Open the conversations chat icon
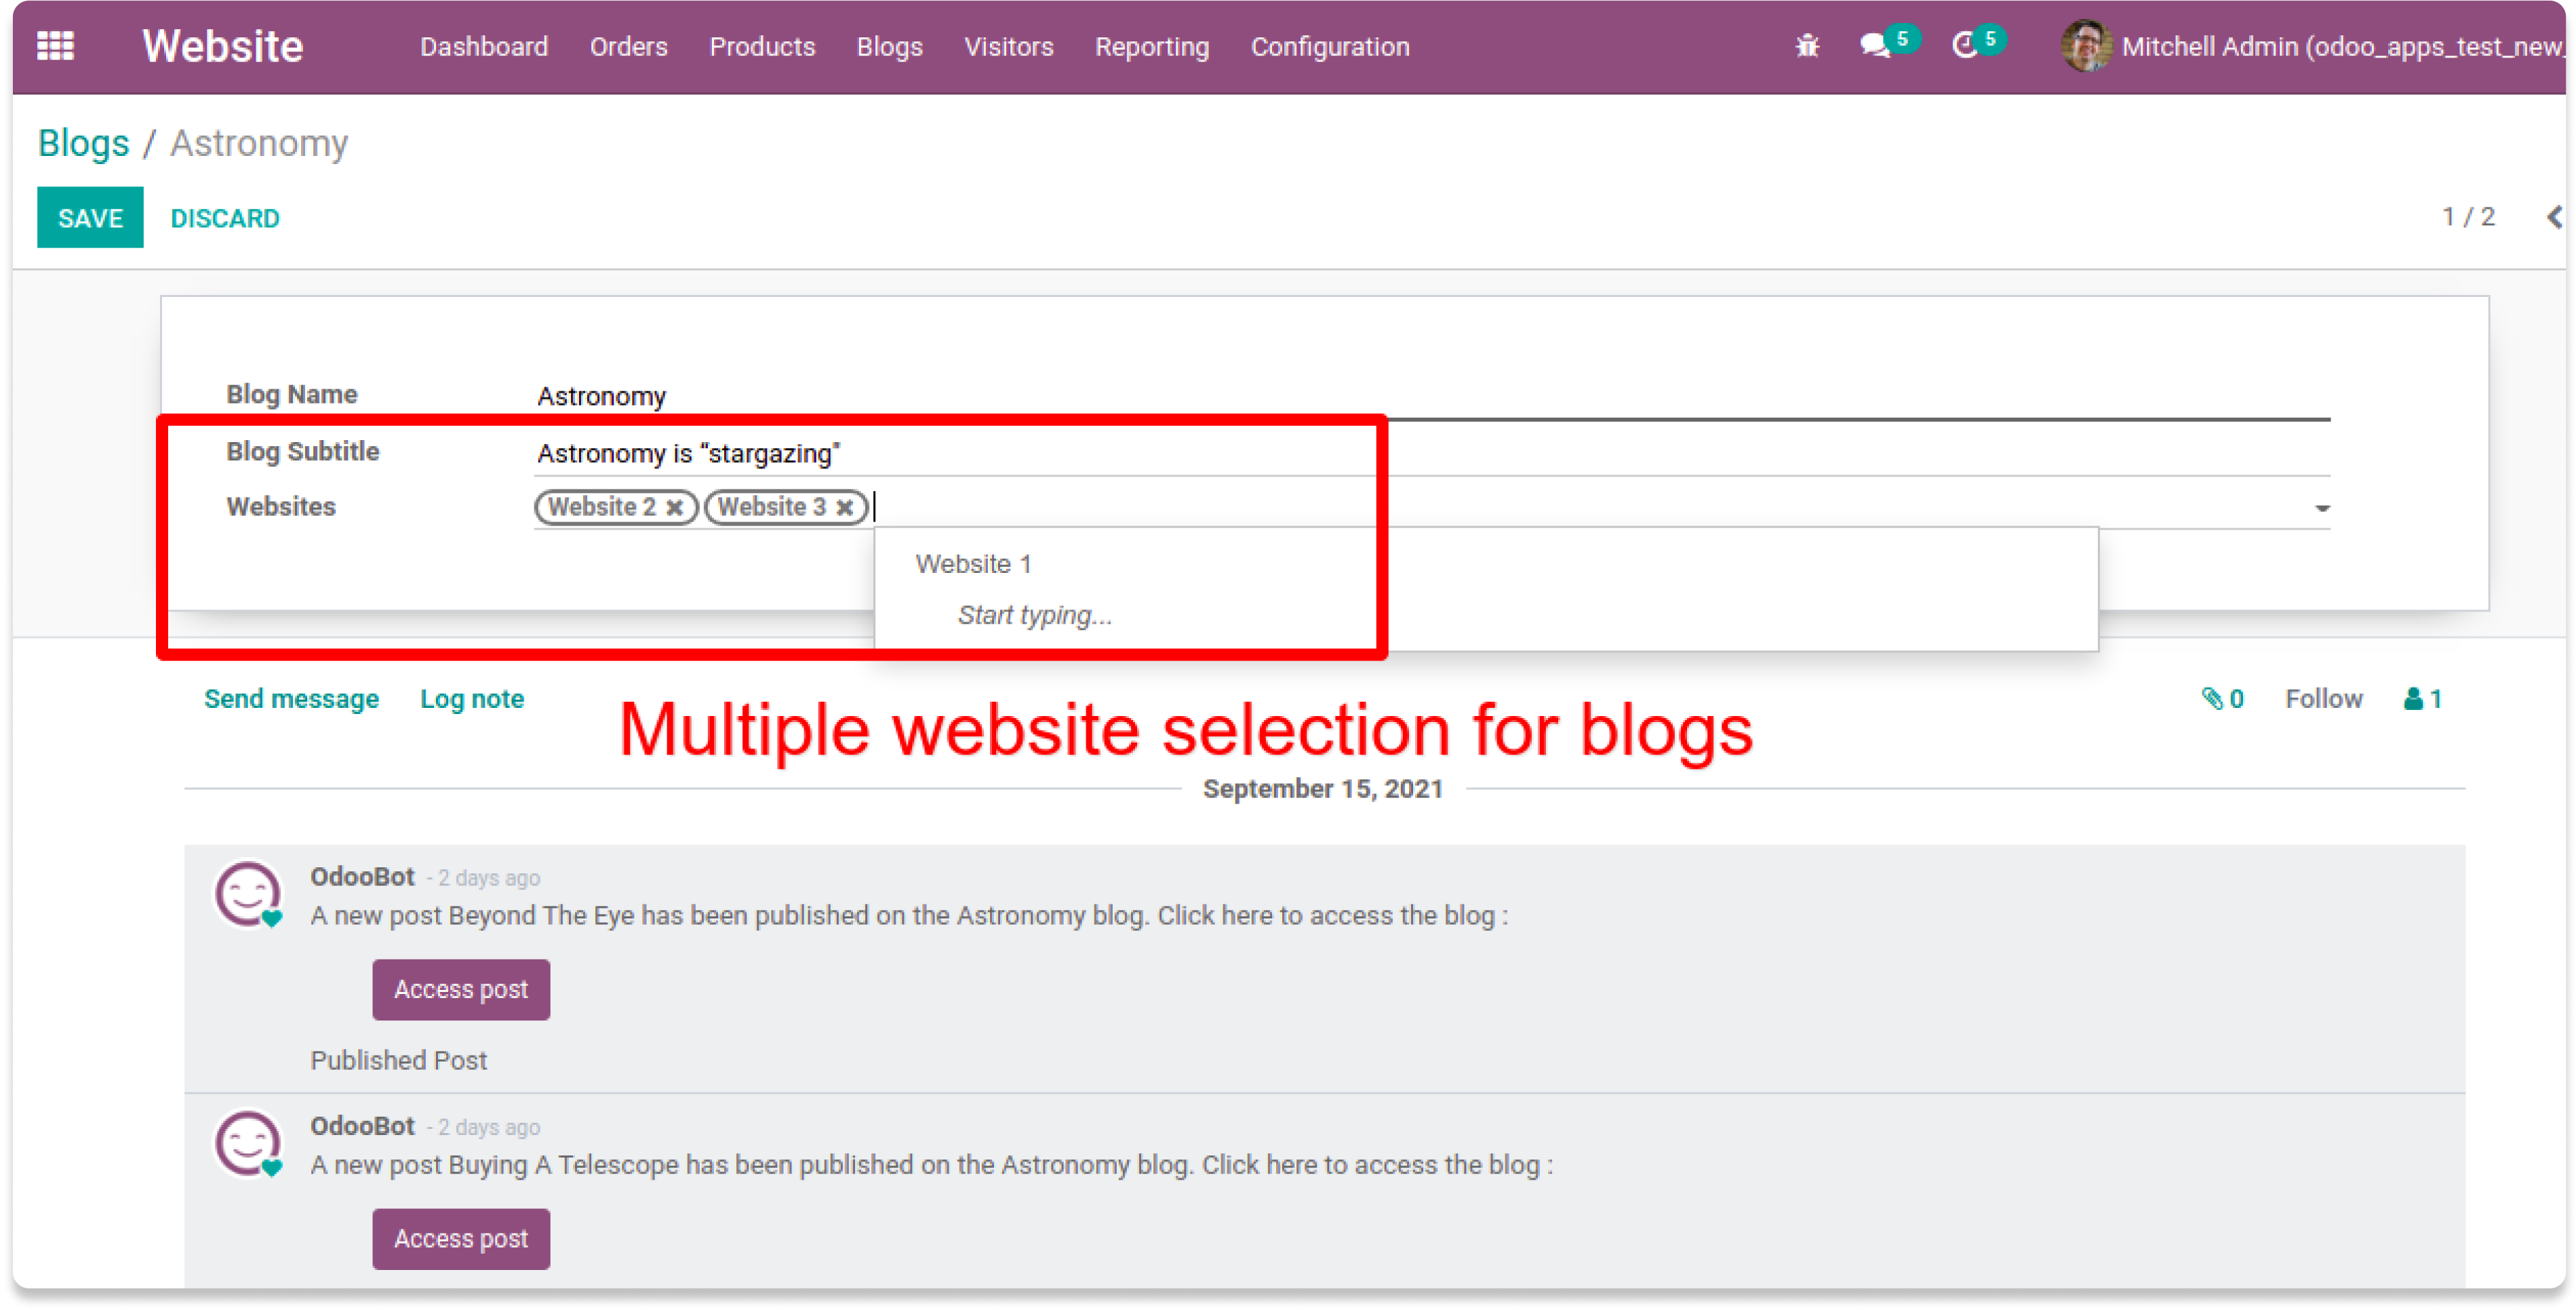The height and width of the screenshot is (1310, 2576). coord(1875,46)
